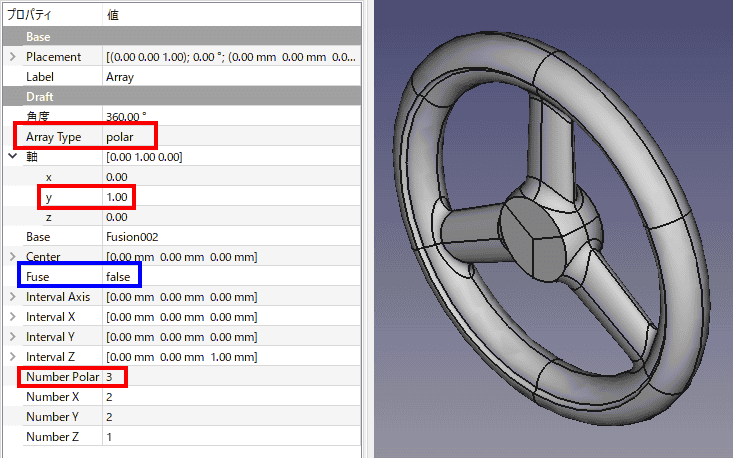Expand the Center property row
This screenshot has width=733, height=458.
[13, 257]
